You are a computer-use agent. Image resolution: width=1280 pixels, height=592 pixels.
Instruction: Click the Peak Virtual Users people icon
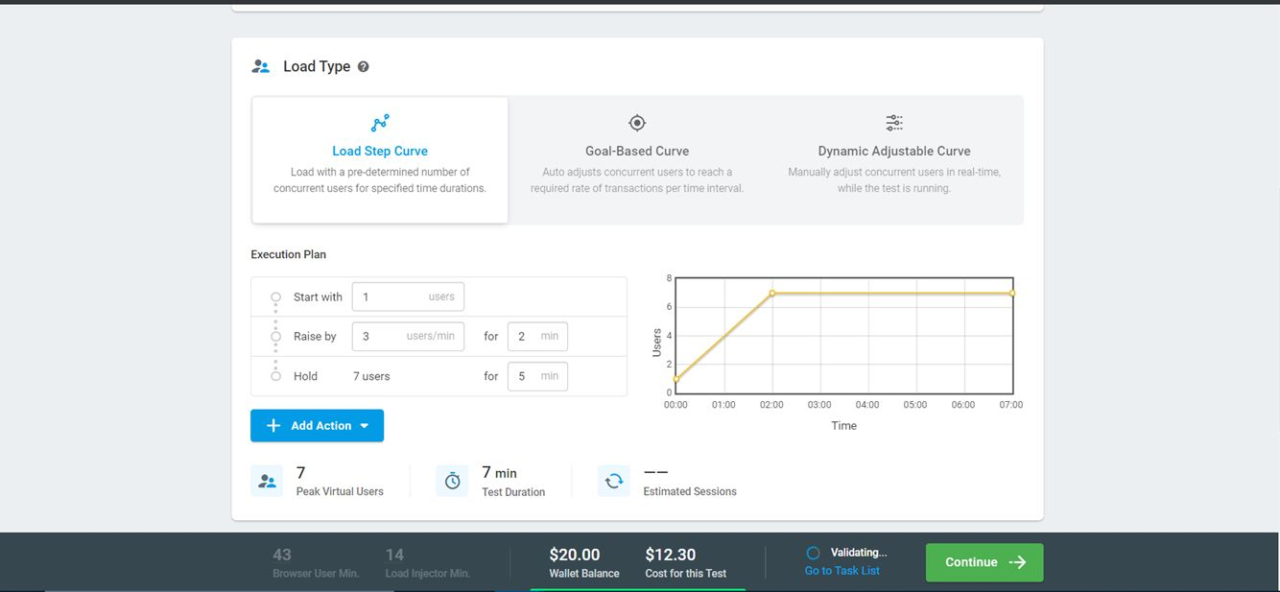point(267,481)
